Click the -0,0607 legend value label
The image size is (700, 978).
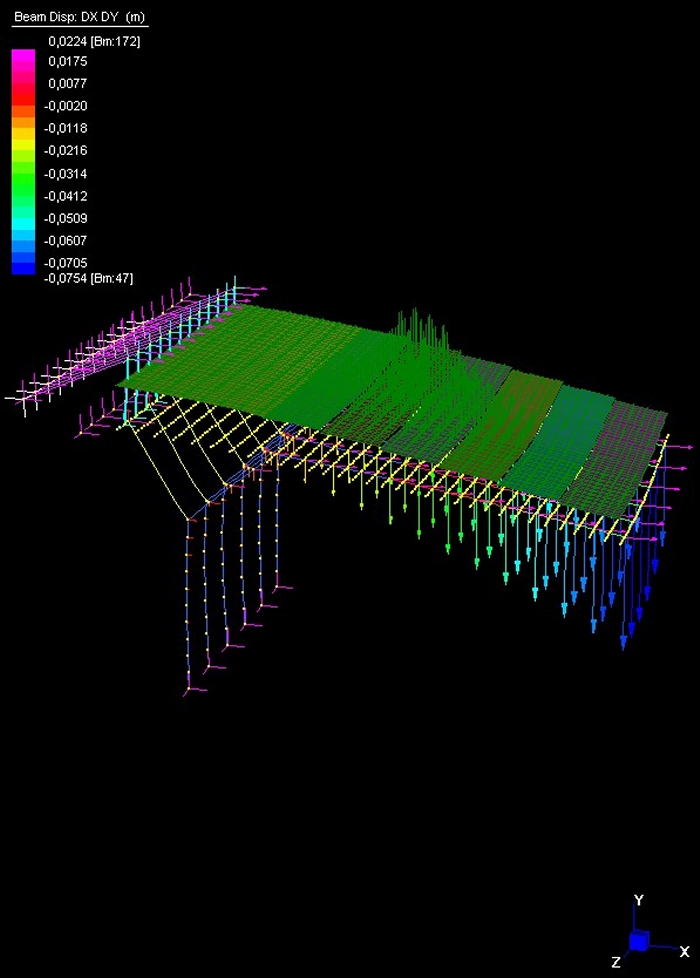pos(66,240)
